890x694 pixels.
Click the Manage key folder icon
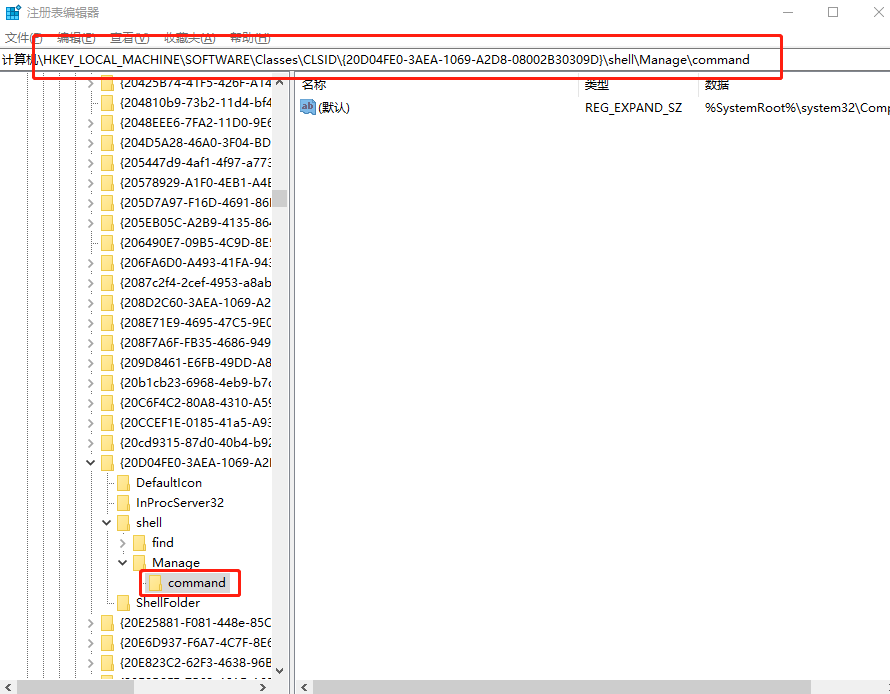139,563
